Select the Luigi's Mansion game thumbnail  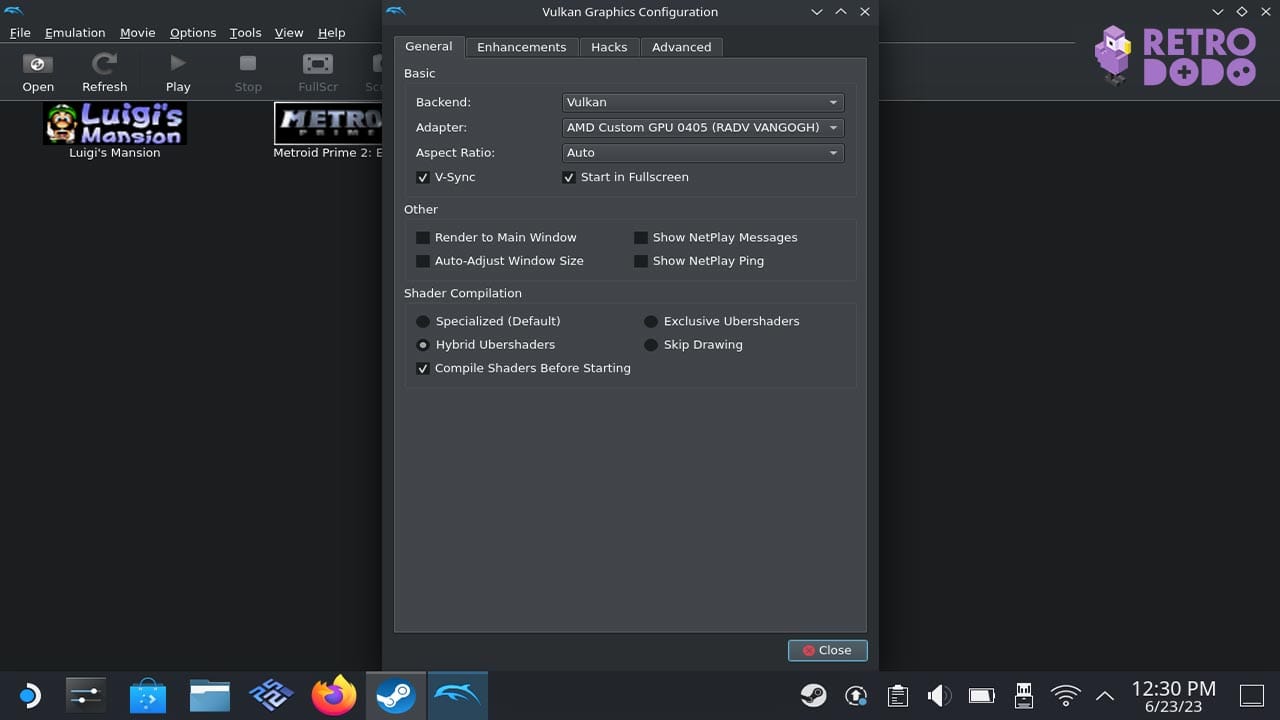coord(115,123)
